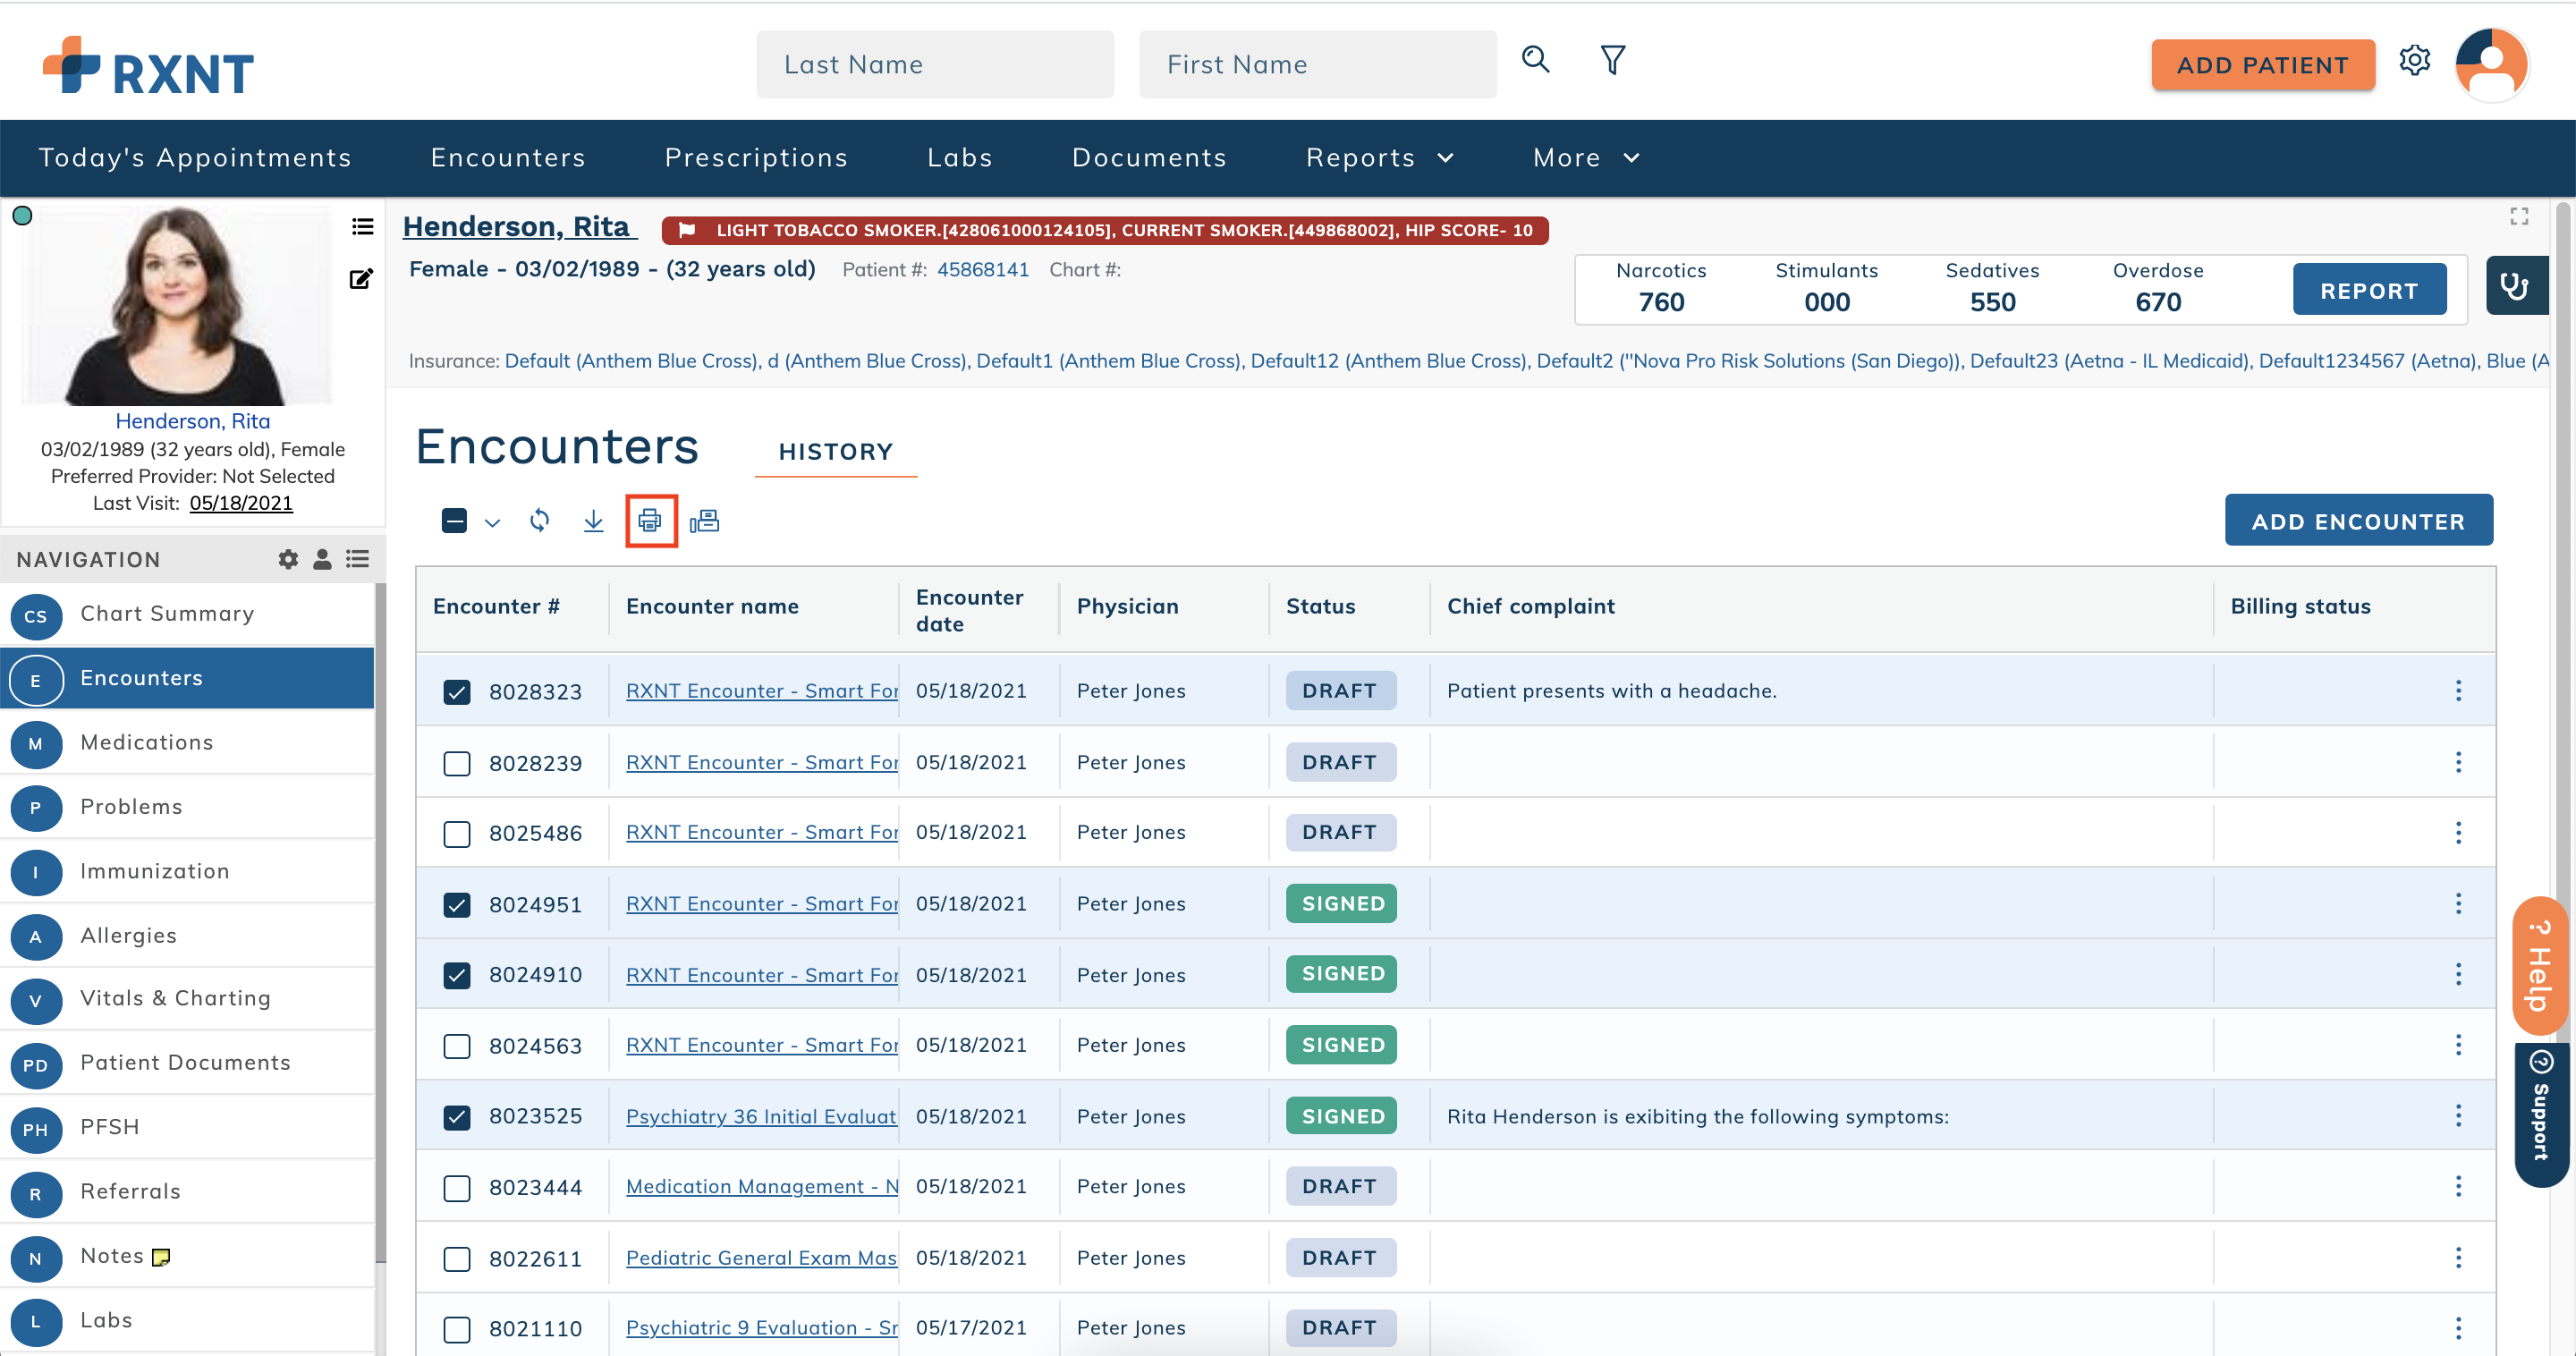Screen dimensions: 2576x1356
Task: Open Last Visit 05/18/2021 link
Action: 241,503
